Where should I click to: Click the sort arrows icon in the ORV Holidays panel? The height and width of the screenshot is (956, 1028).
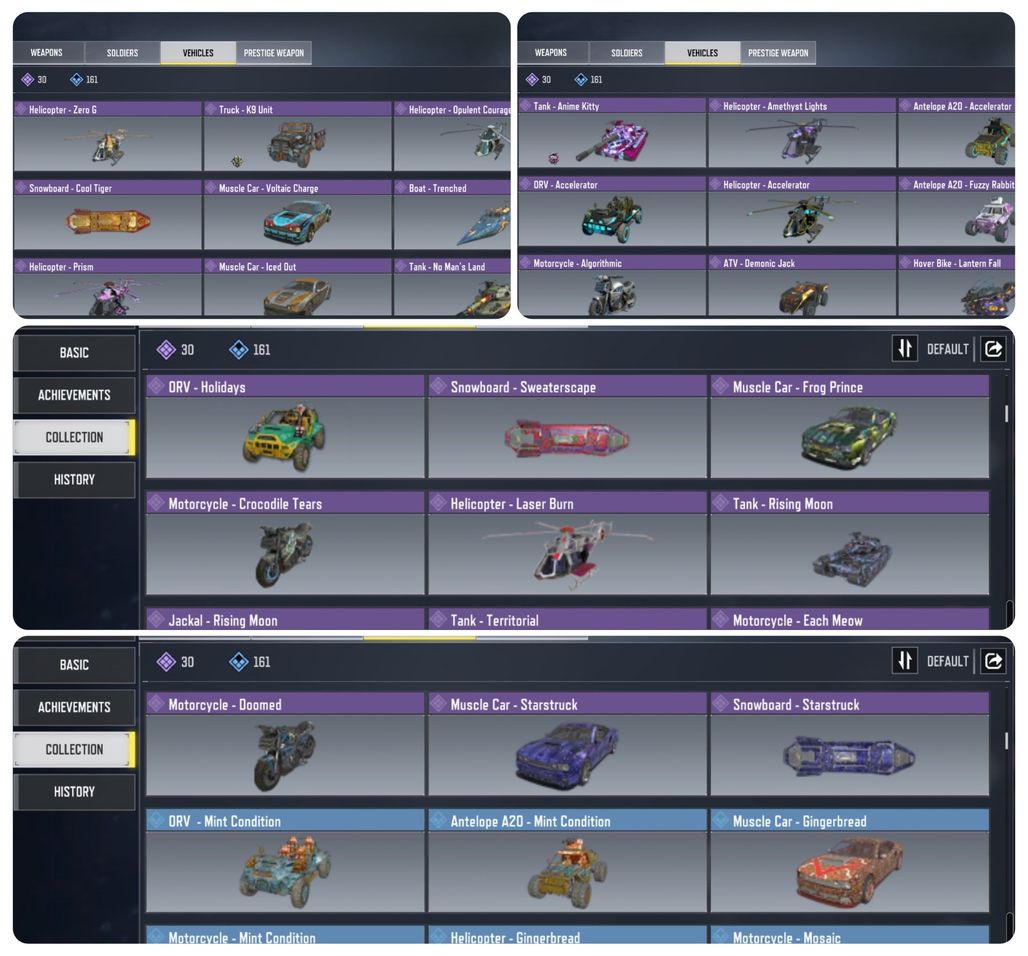click(x=905, y=349)
